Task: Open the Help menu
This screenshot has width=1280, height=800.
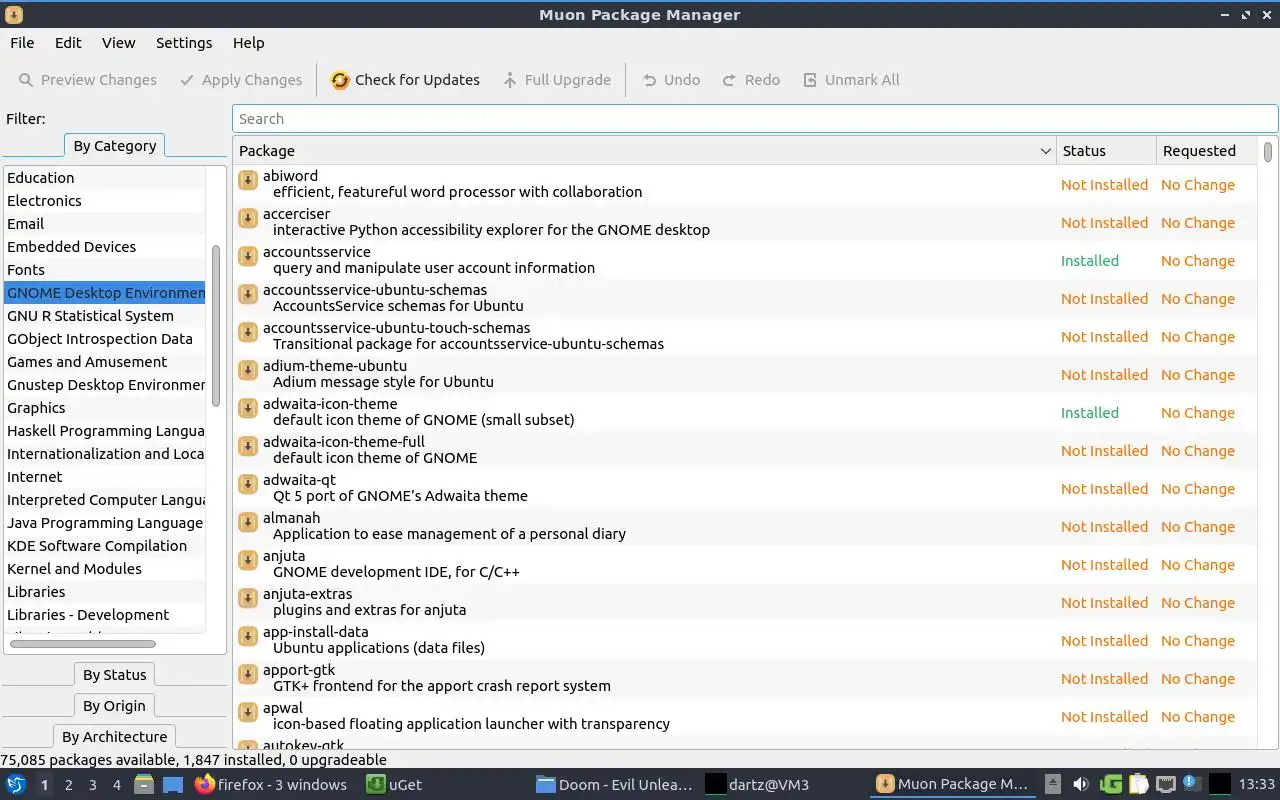Action: pyautogui.click(x=248, y=43)
